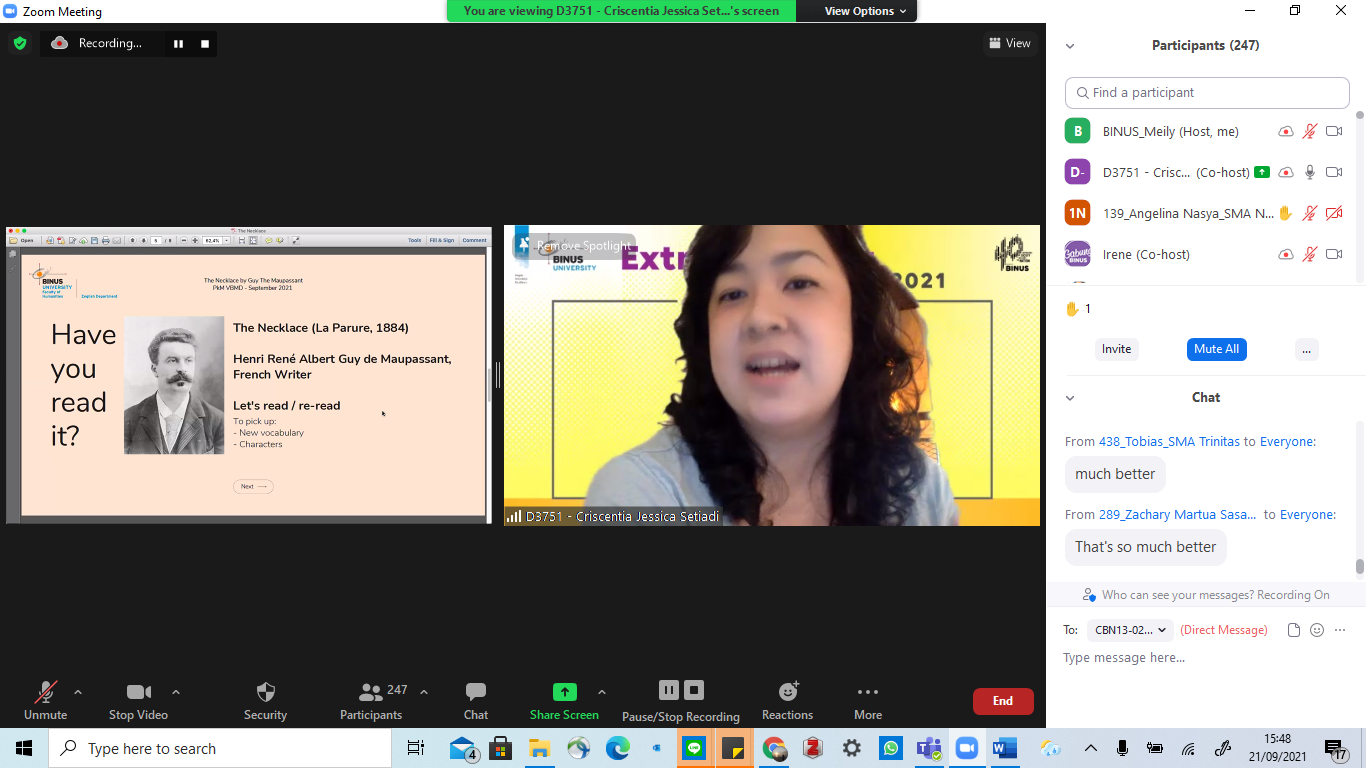This screenshot has width=1366, height=768.
Task: Open the More options menu
Action: point(868,692)
